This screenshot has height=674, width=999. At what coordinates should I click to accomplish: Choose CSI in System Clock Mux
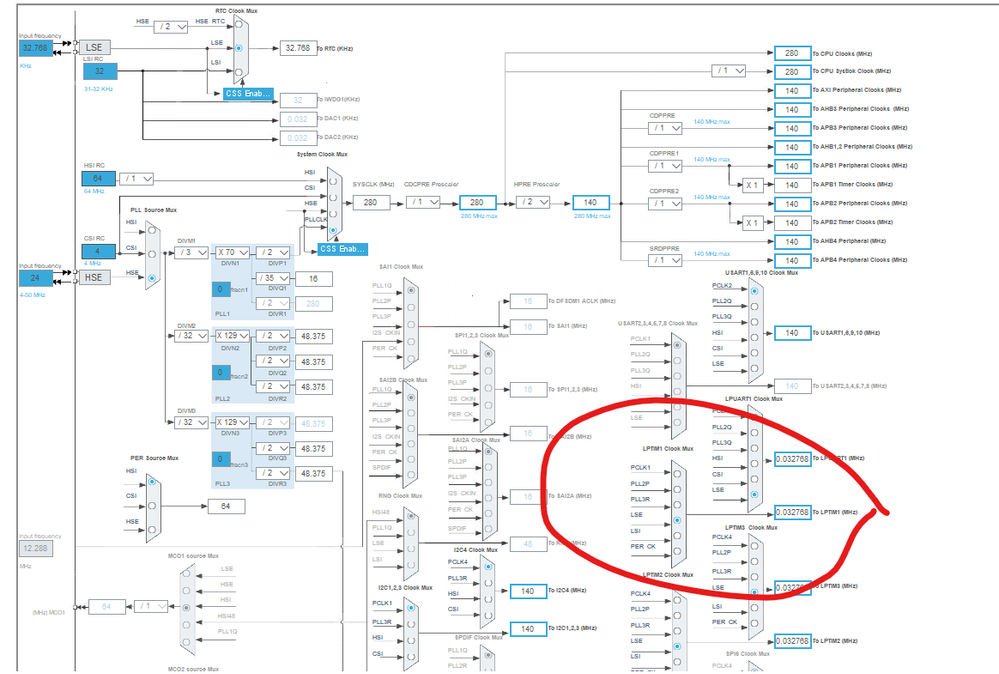333,197
